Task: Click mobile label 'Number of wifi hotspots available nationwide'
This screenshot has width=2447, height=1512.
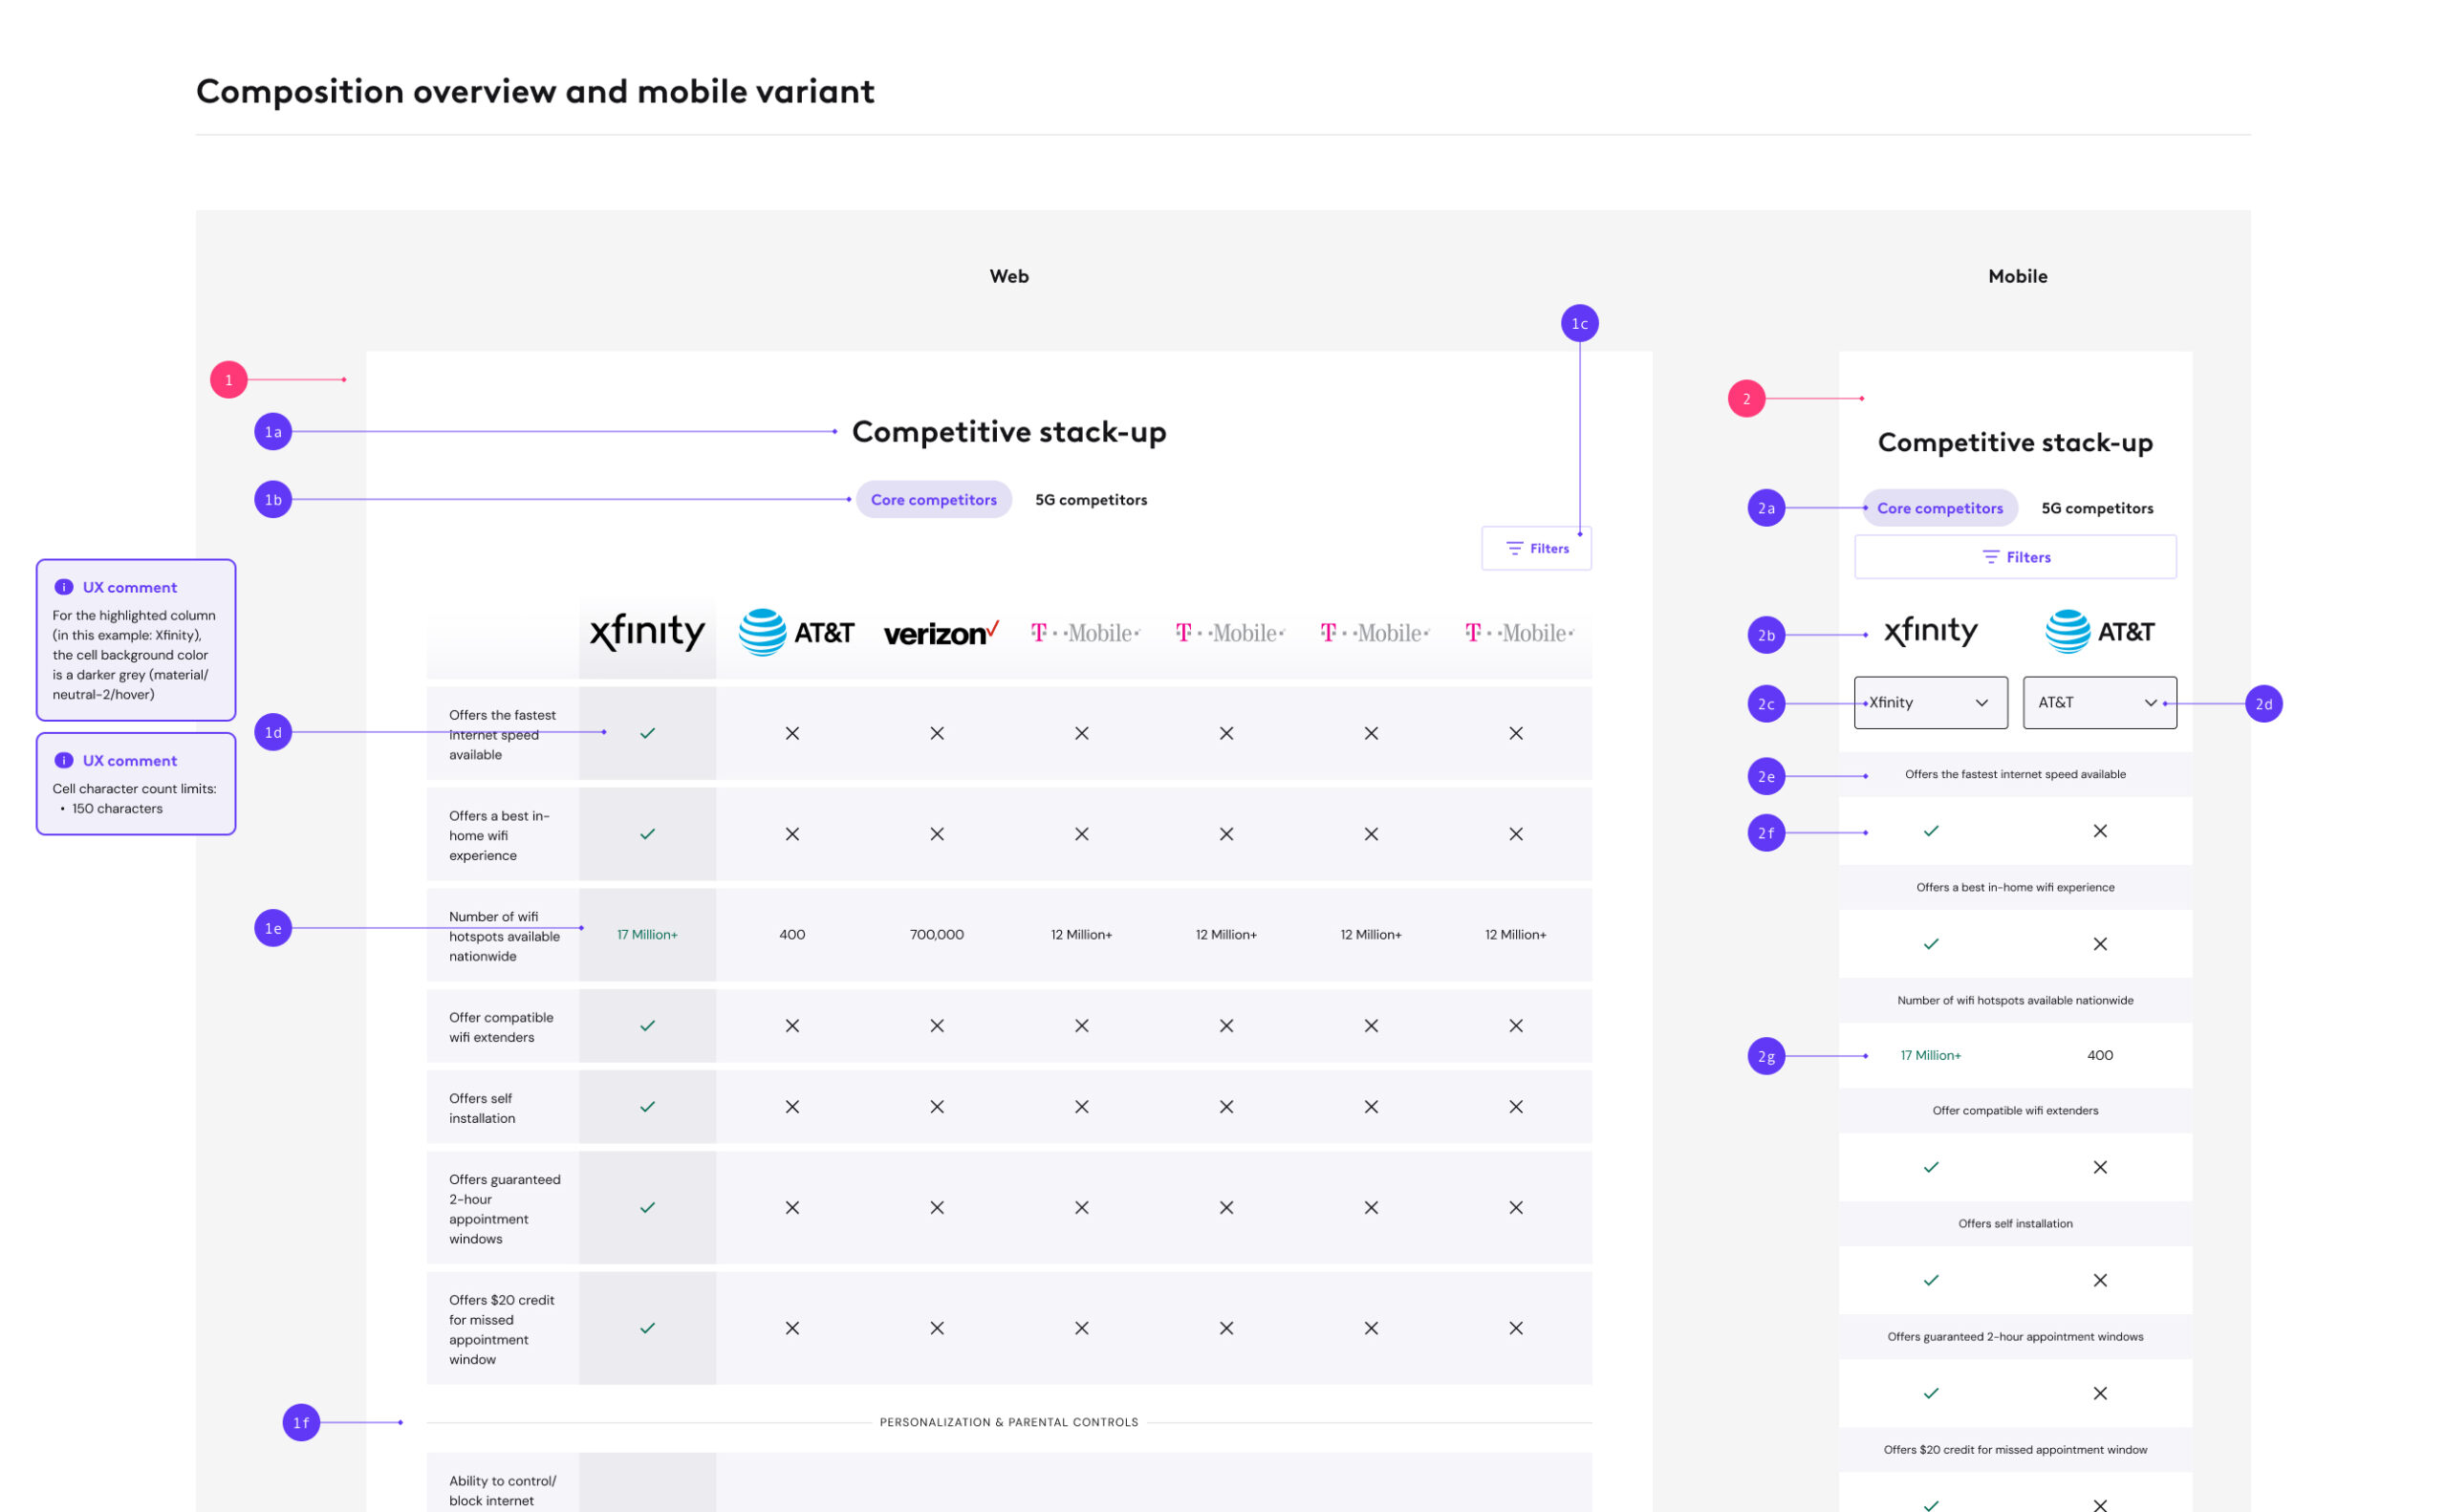Action: [x=2015, y=1000]
